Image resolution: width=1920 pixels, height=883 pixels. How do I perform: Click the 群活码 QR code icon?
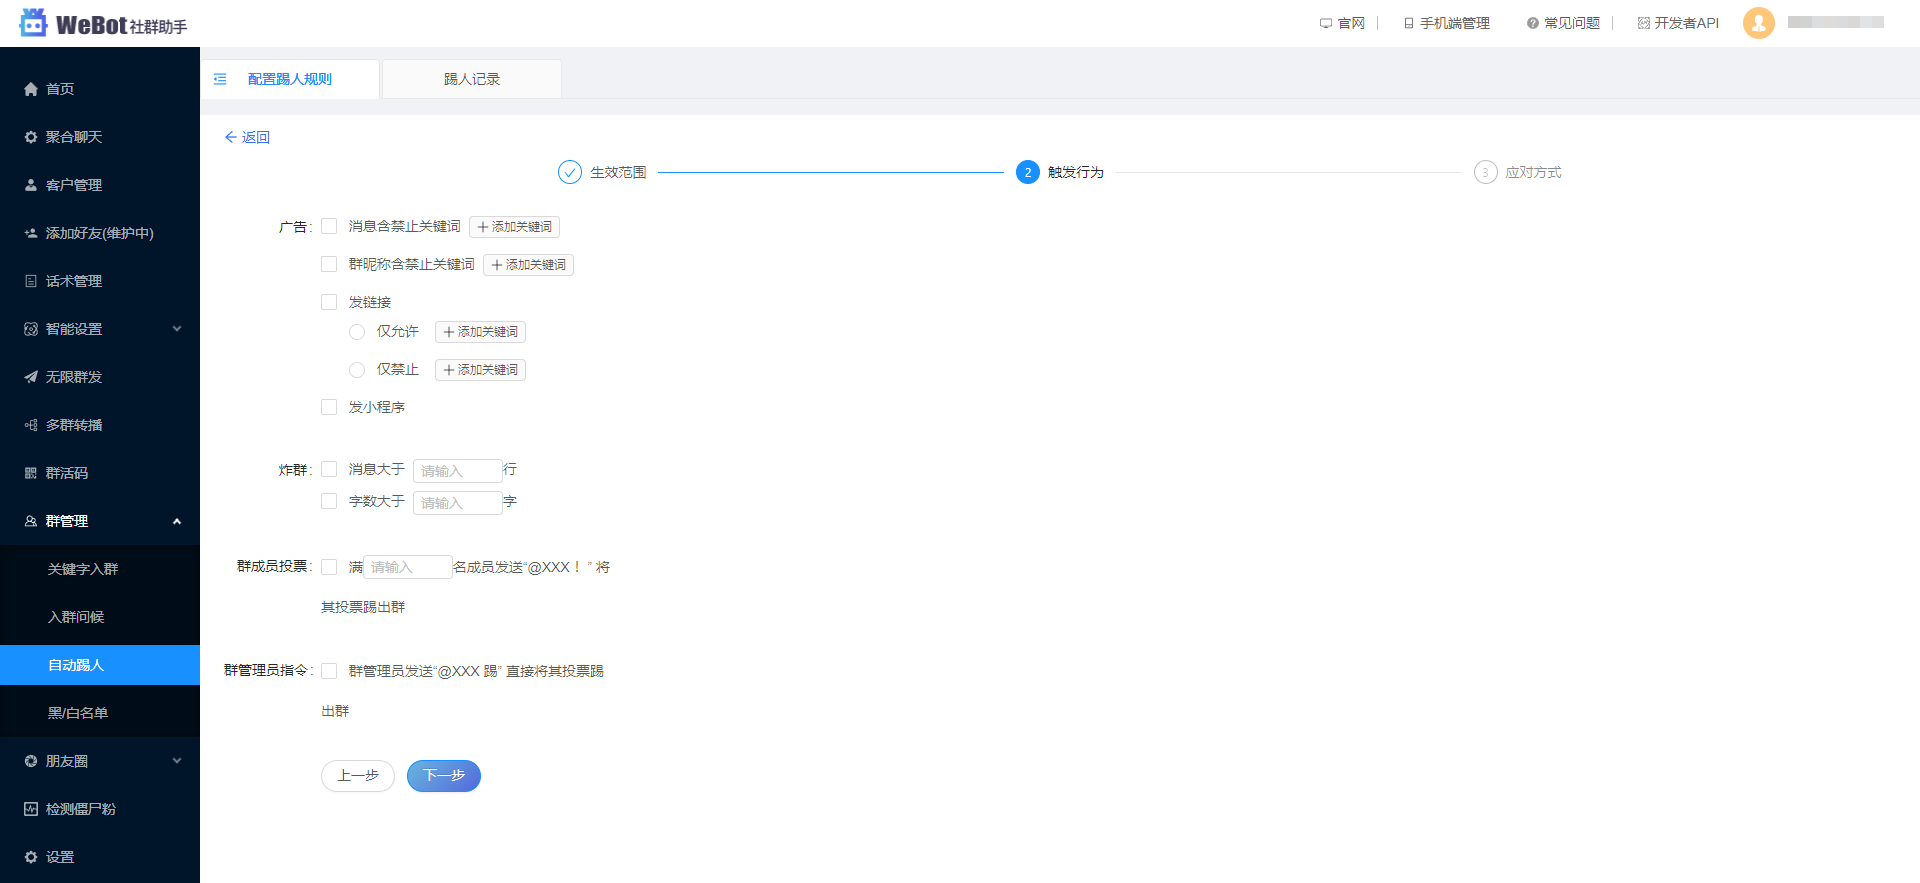click(x=31, y=473)
